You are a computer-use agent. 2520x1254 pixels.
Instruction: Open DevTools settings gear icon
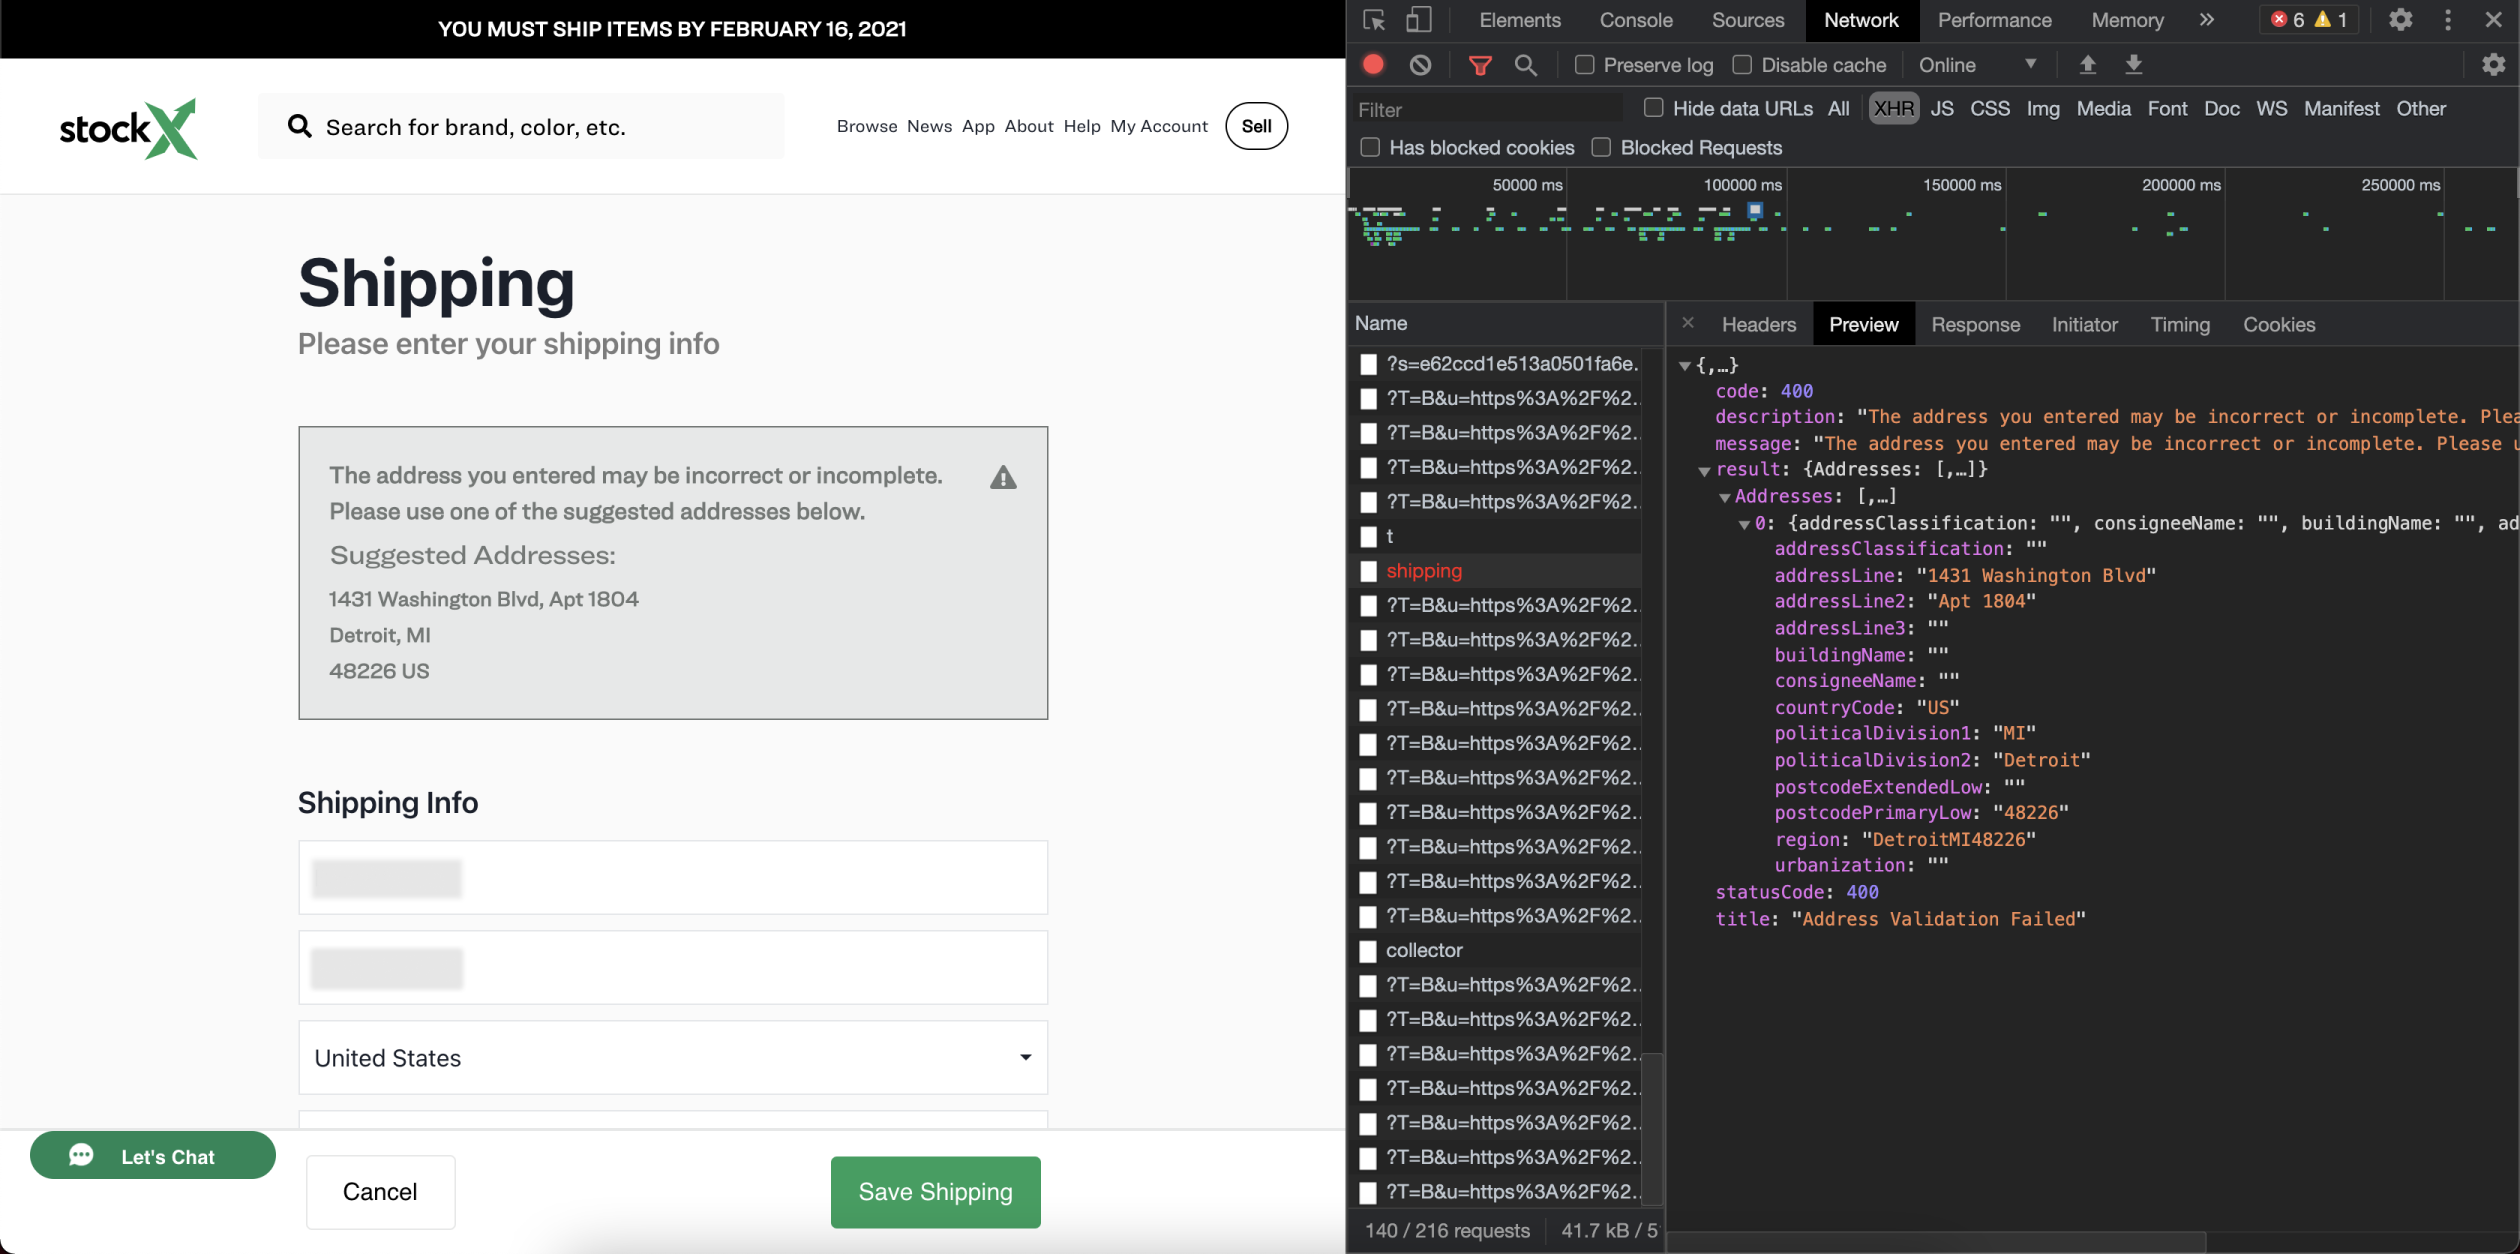click(x=2400, y=20)
